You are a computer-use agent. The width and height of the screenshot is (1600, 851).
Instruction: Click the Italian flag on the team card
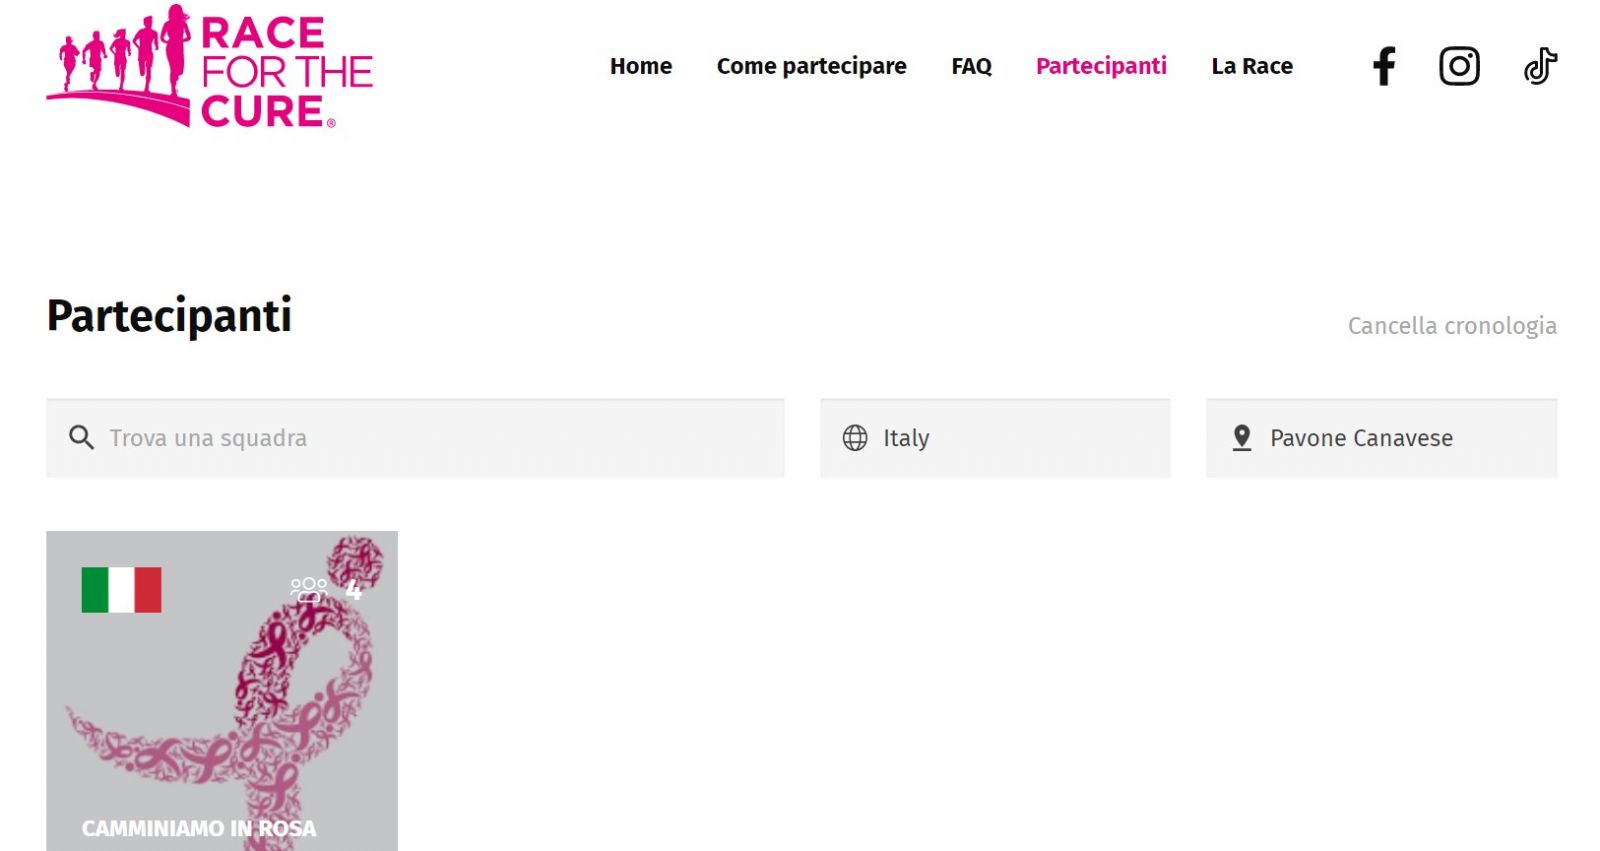point(121,590)
